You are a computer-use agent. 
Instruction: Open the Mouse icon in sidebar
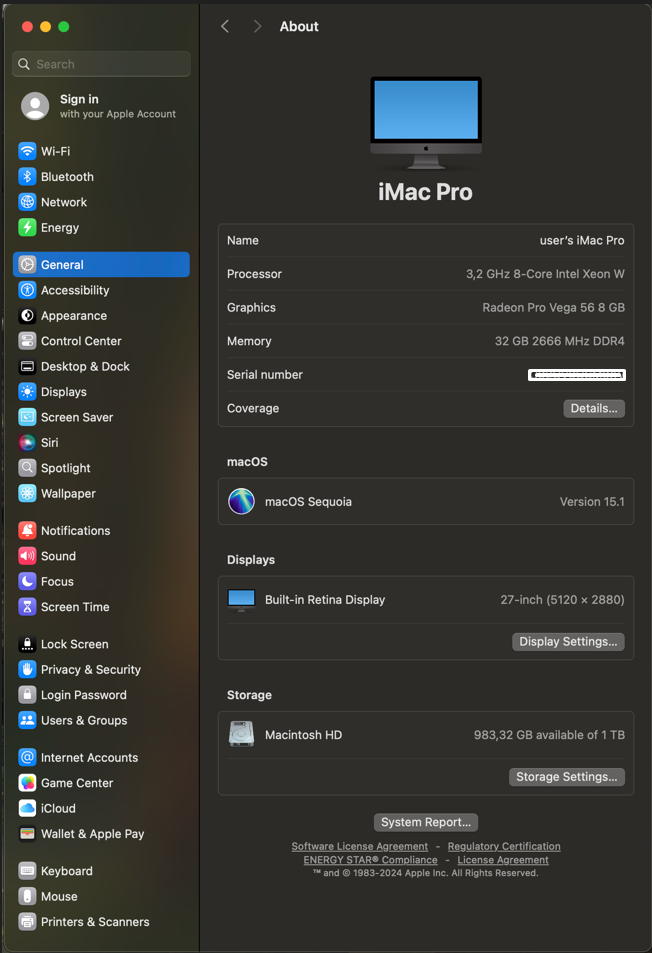click(27, 896)
